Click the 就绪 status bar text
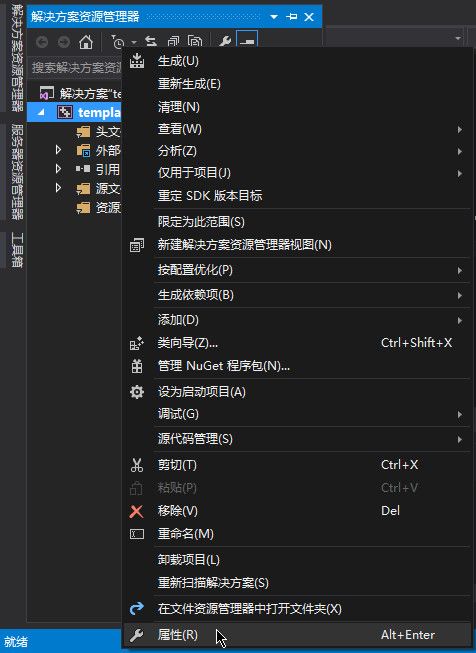The height and width of the screenshot is (653, 476). pyautogui.click(x=16, y=642)
